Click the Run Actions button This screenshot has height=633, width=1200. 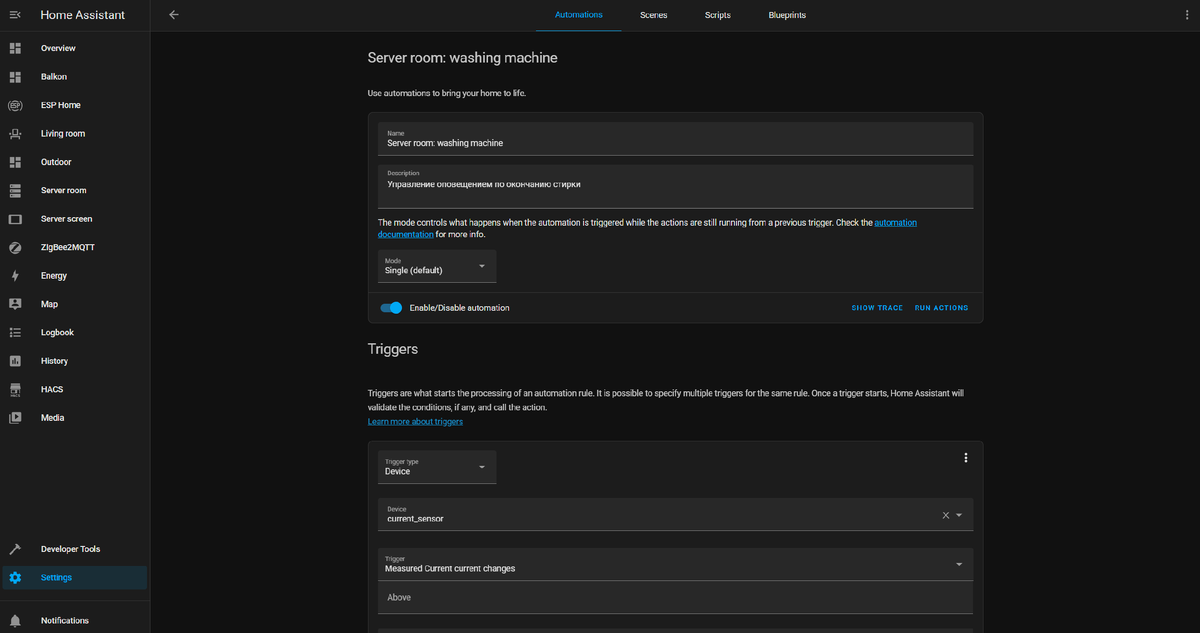pyautogui.click(x=942, y=308)
